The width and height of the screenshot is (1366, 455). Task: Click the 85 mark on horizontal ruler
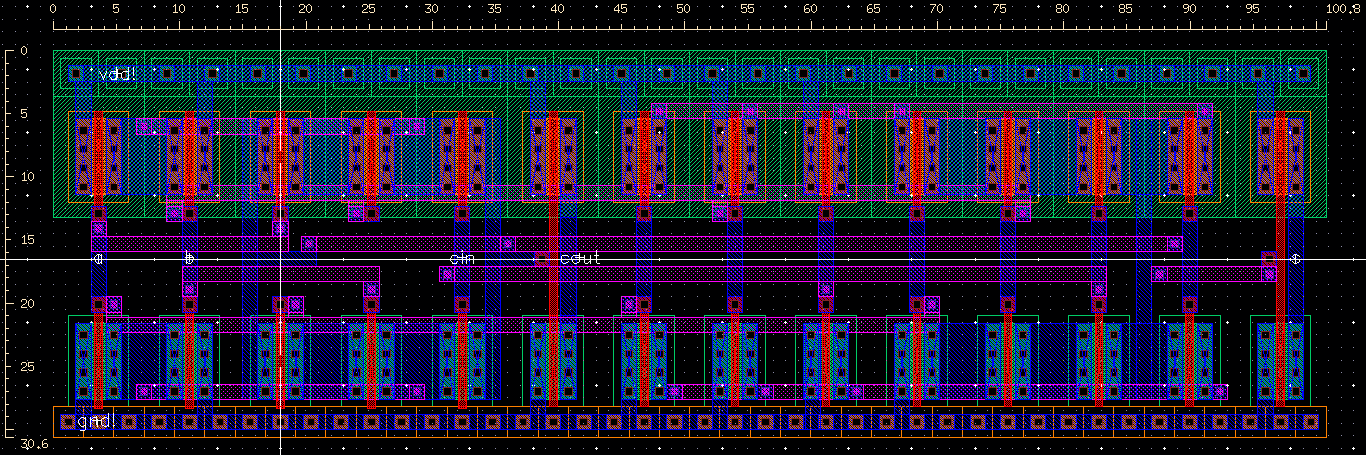point(1126,9)
